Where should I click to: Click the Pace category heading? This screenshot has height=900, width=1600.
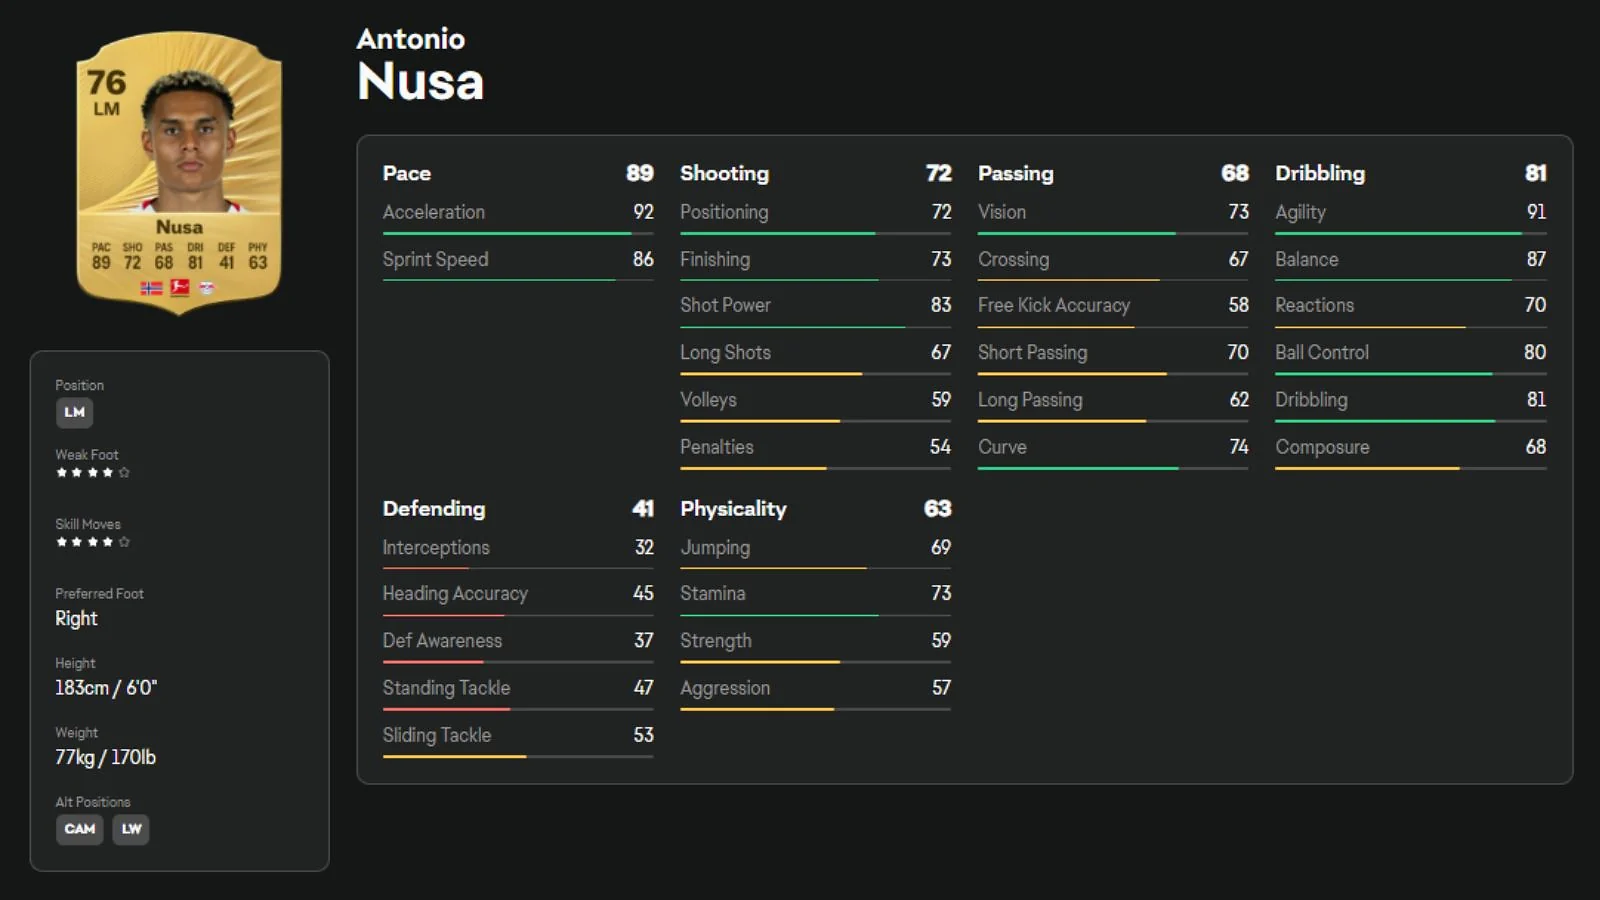click(407, 173)
